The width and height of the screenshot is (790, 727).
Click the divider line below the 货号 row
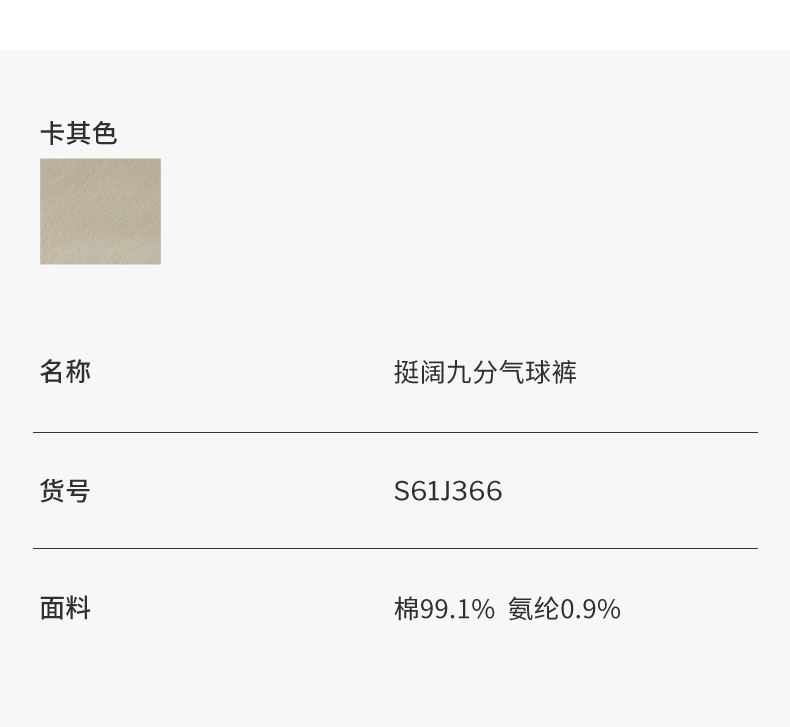point(395,549)
